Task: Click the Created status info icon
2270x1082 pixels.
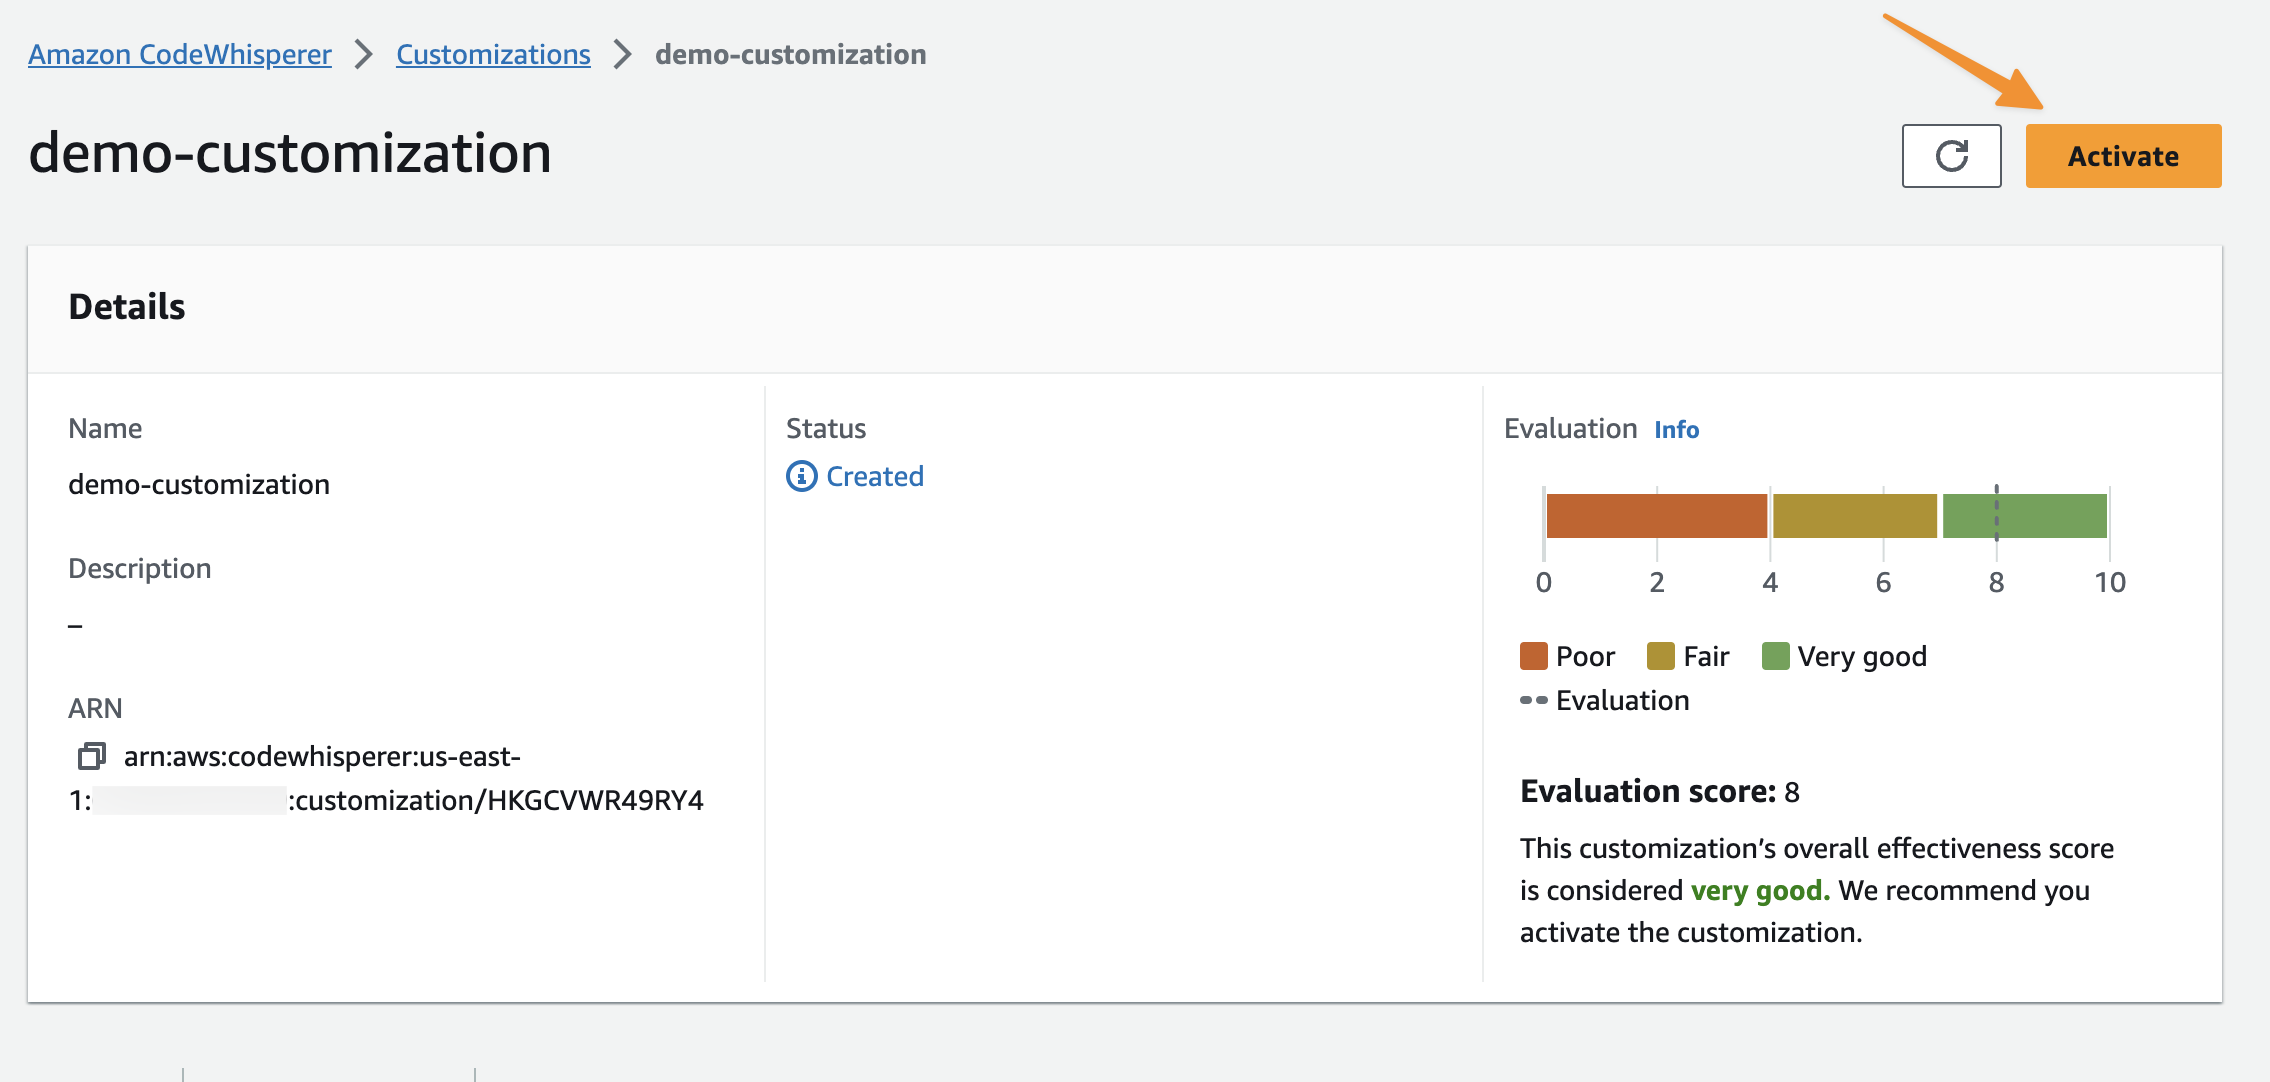Action: coord(801,476)
